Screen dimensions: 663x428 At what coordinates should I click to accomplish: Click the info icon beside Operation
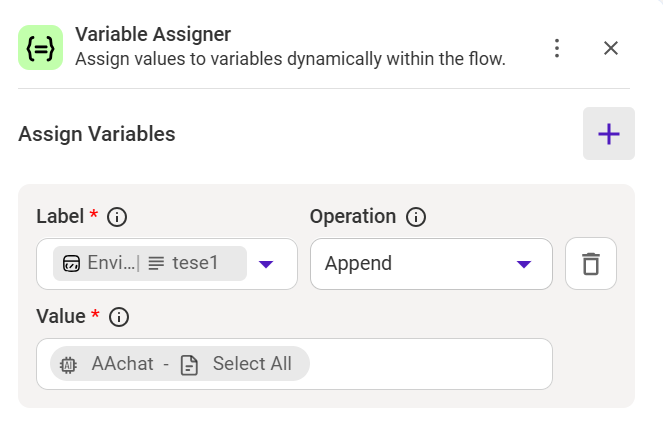(x=416, y=217)
